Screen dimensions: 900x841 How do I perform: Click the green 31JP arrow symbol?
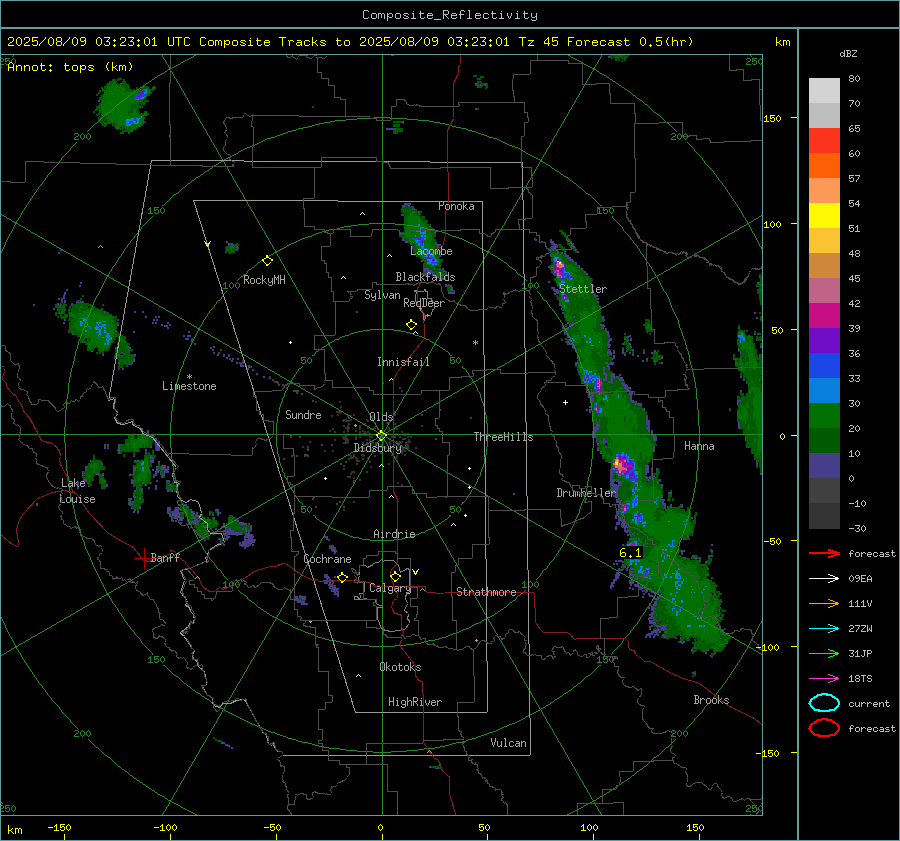click(824, 653)
